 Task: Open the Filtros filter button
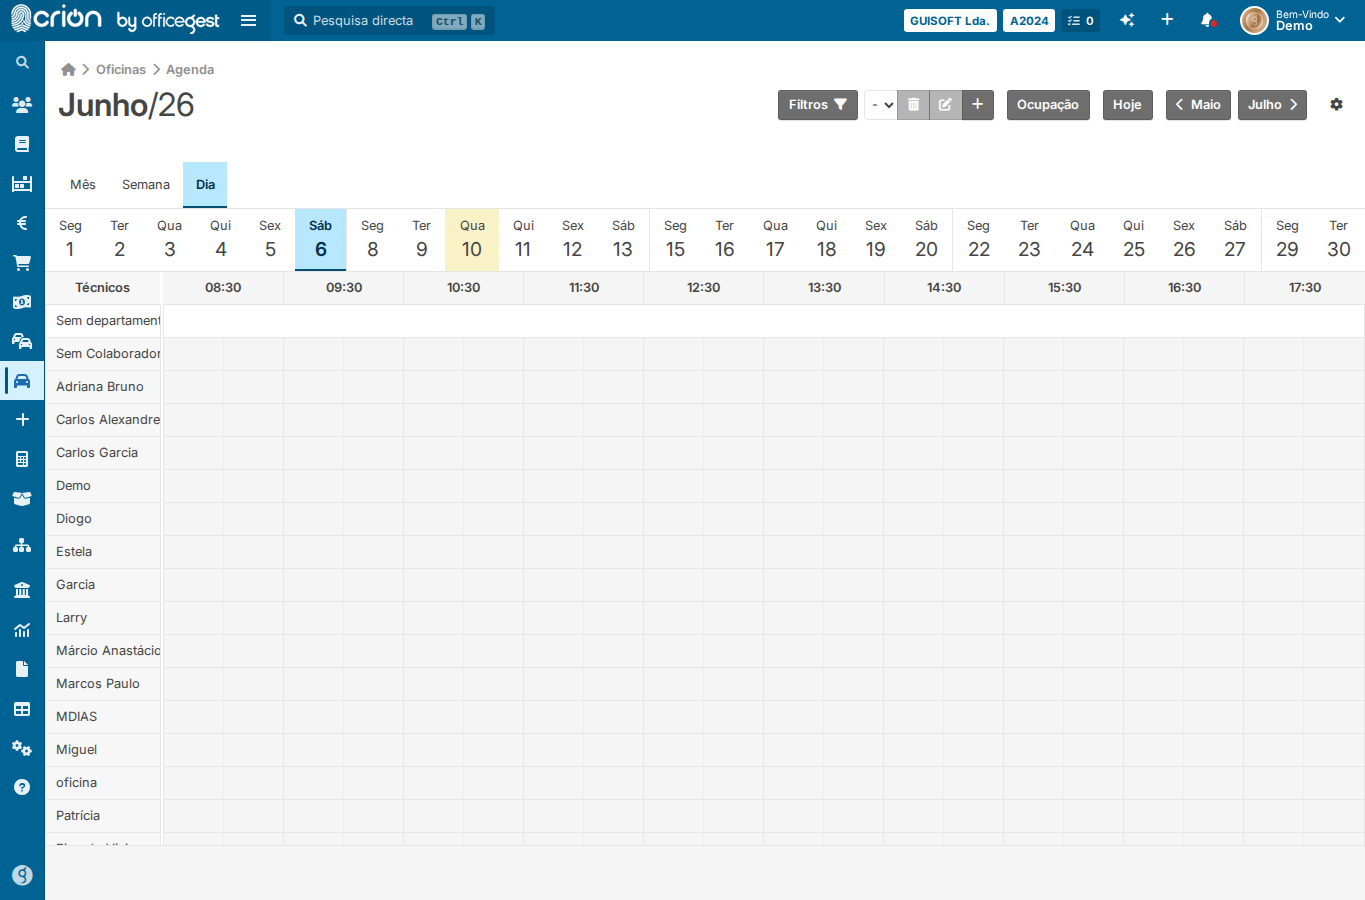coord(818,105)
